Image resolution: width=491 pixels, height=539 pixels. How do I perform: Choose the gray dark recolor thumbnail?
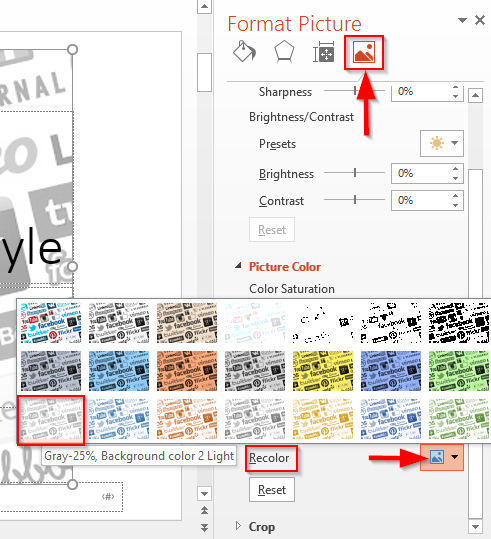255,371
